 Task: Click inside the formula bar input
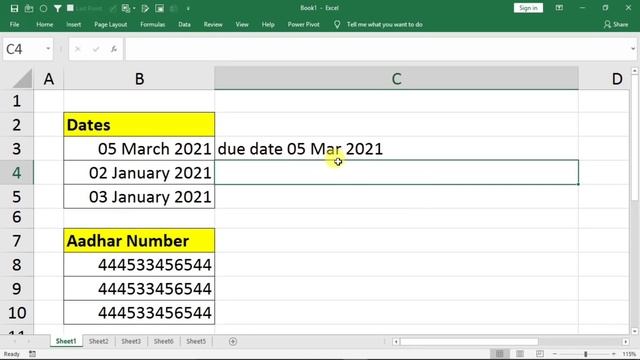coord(378,49)
